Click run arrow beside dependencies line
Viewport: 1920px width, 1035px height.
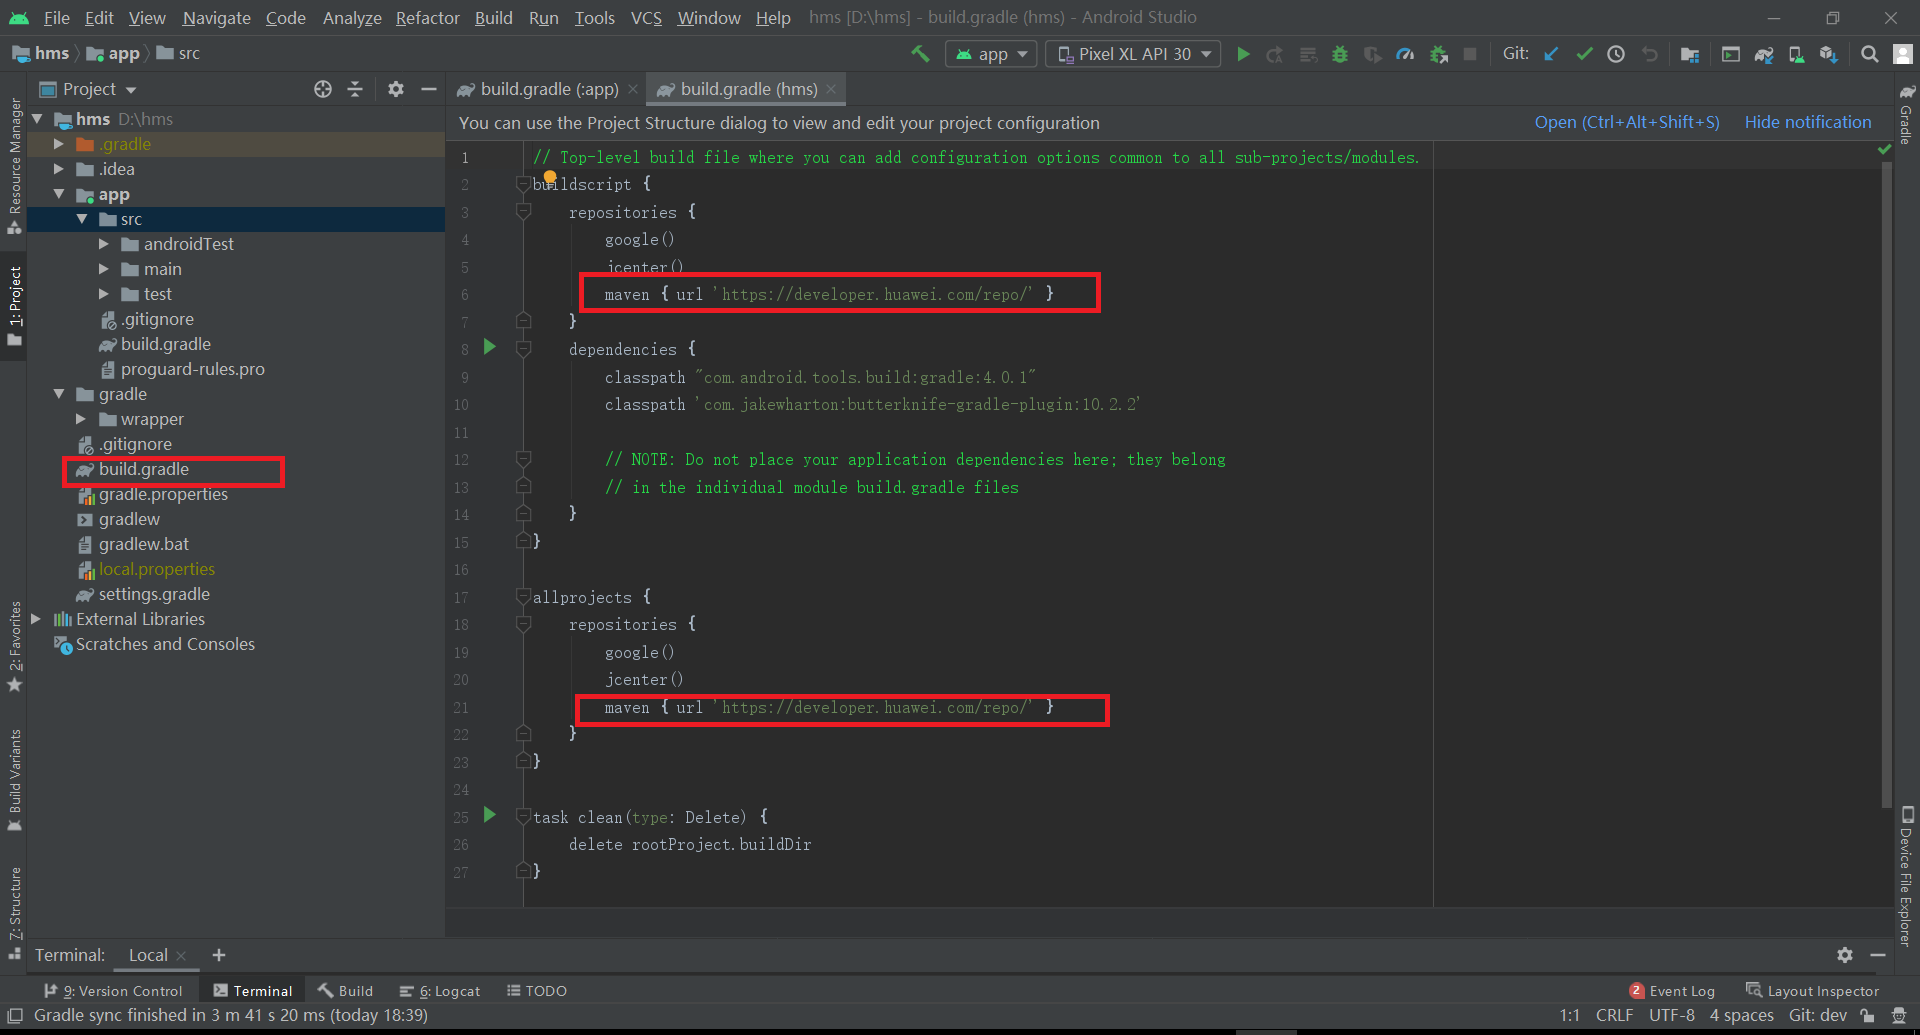coord(490,347)
